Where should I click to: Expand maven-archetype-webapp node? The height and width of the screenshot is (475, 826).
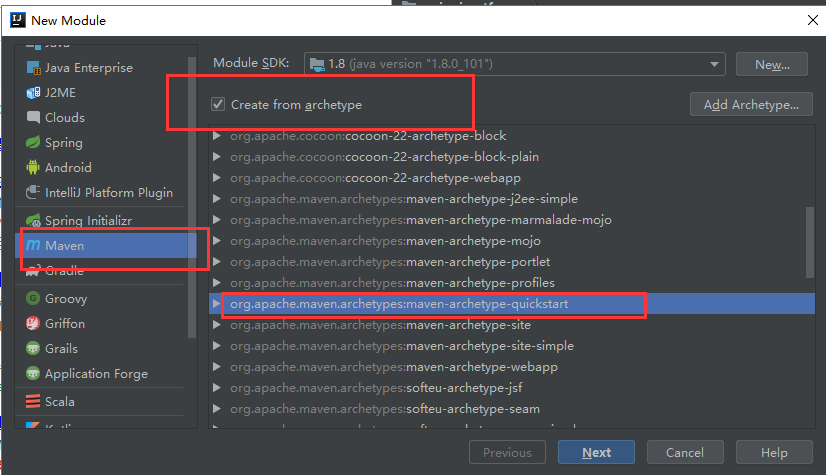tap(217, 367)
